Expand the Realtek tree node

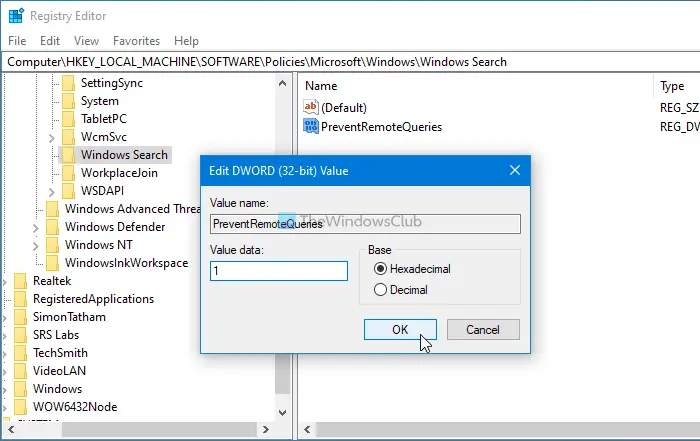[x=5, y=282]
